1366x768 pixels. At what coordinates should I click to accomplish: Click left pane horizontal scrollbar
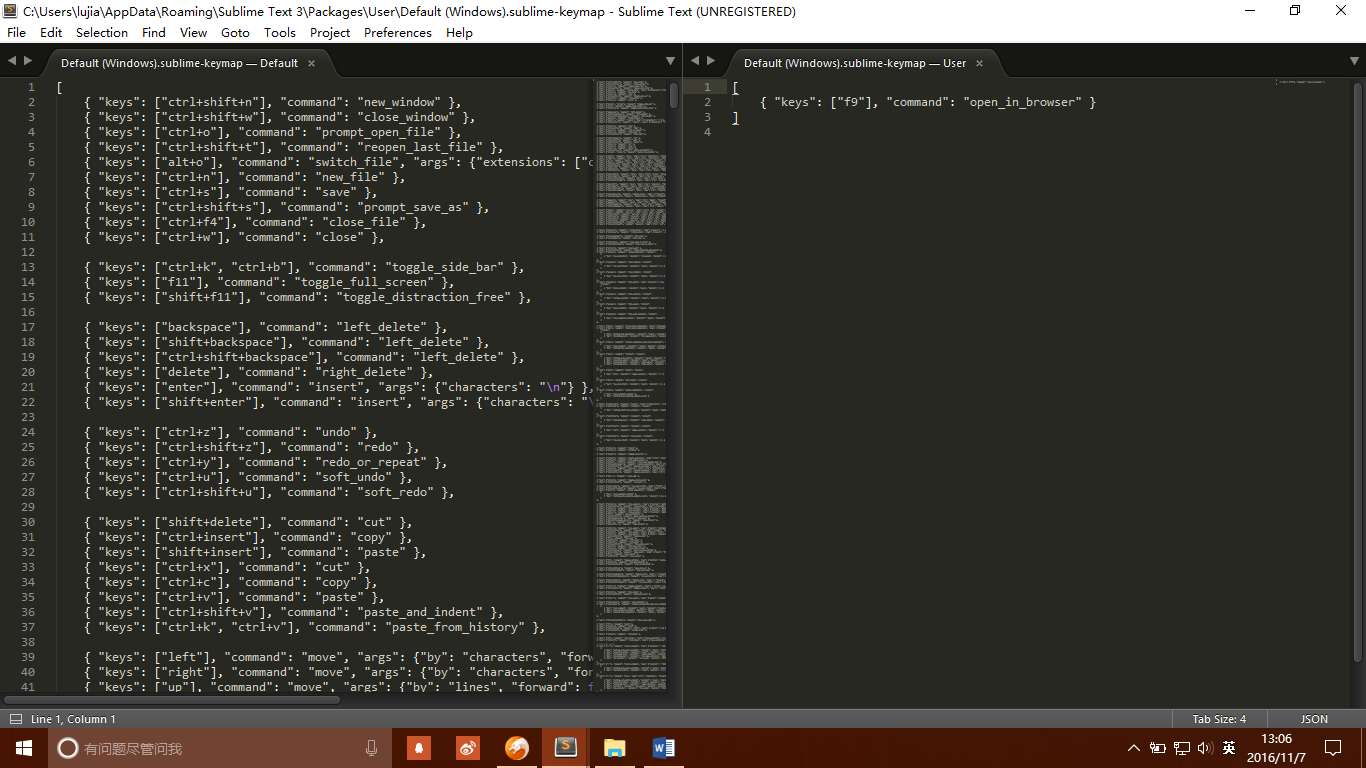click(172, 699)
